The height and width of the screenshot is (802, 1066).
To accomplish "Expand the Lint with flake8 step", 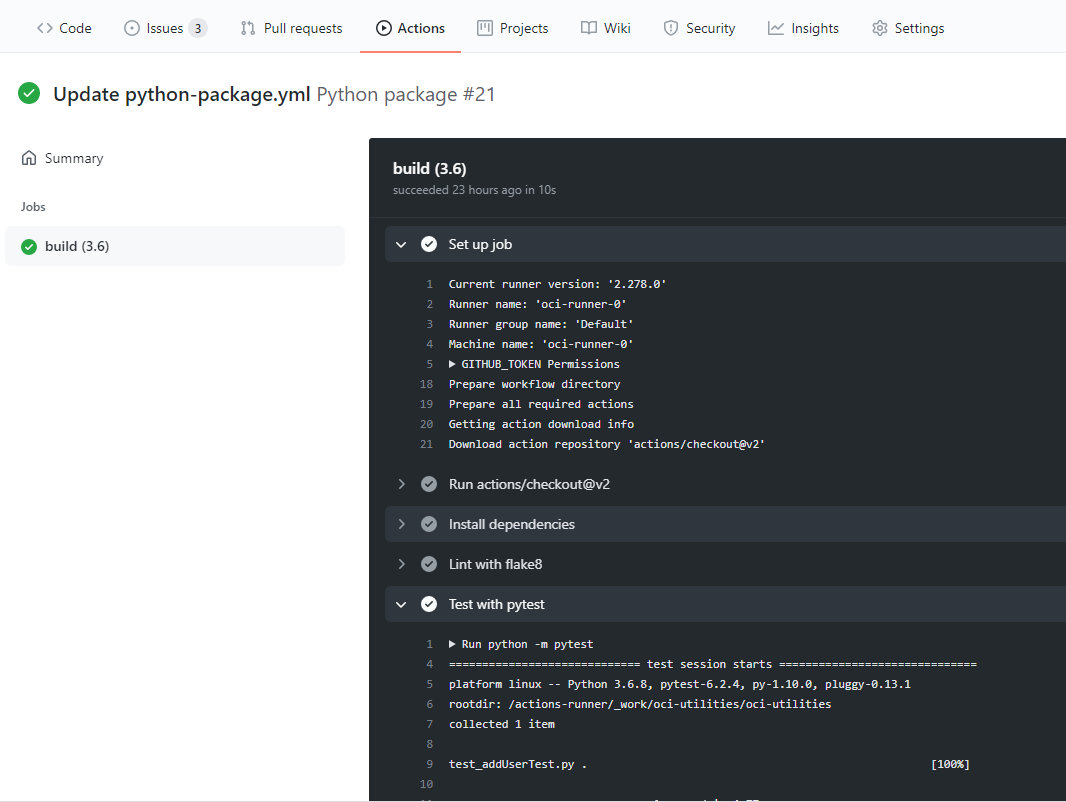I will (401, 564).
